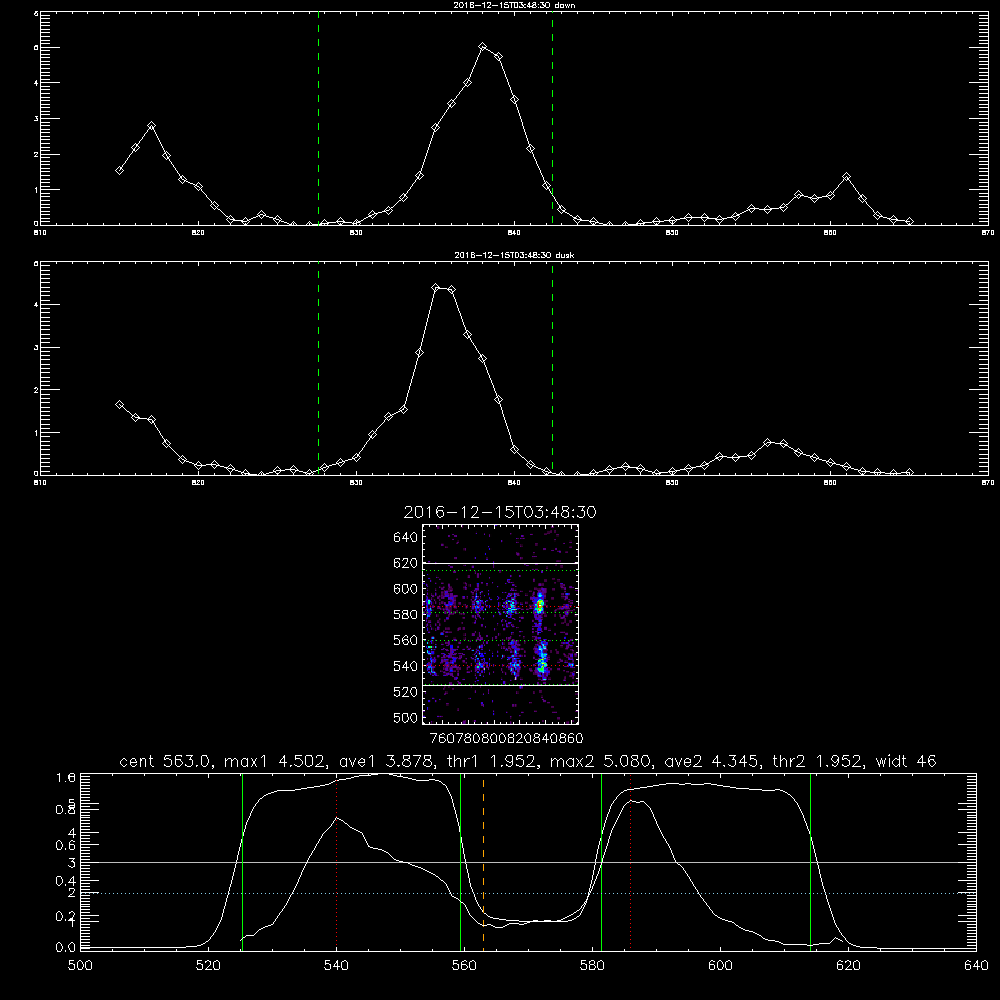The image size is (1000, 1000).
Task: Click the green vertical line just right of 580
Action: point(601,862)
